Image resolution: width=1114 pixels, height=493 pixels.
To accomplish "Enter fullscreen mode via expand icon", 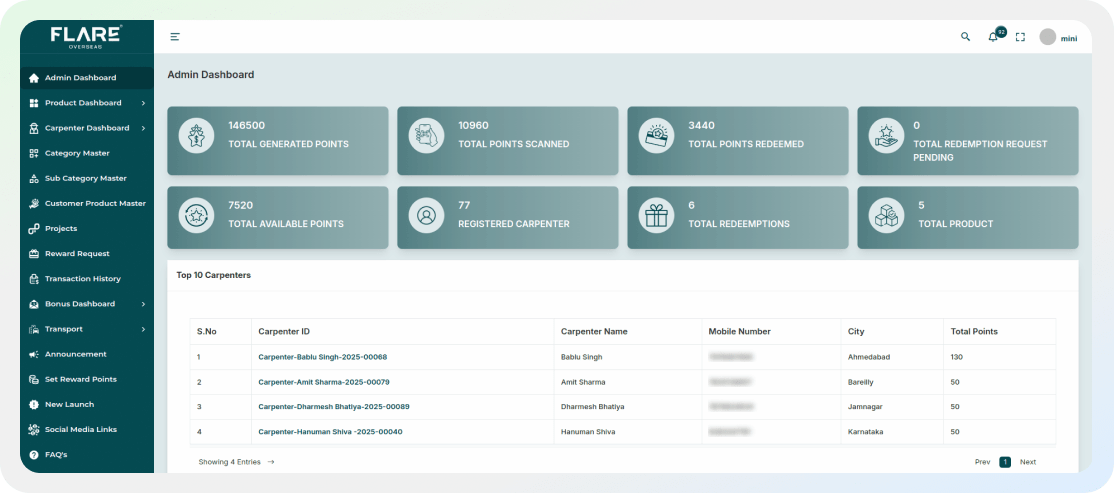I will [1020, 37].
